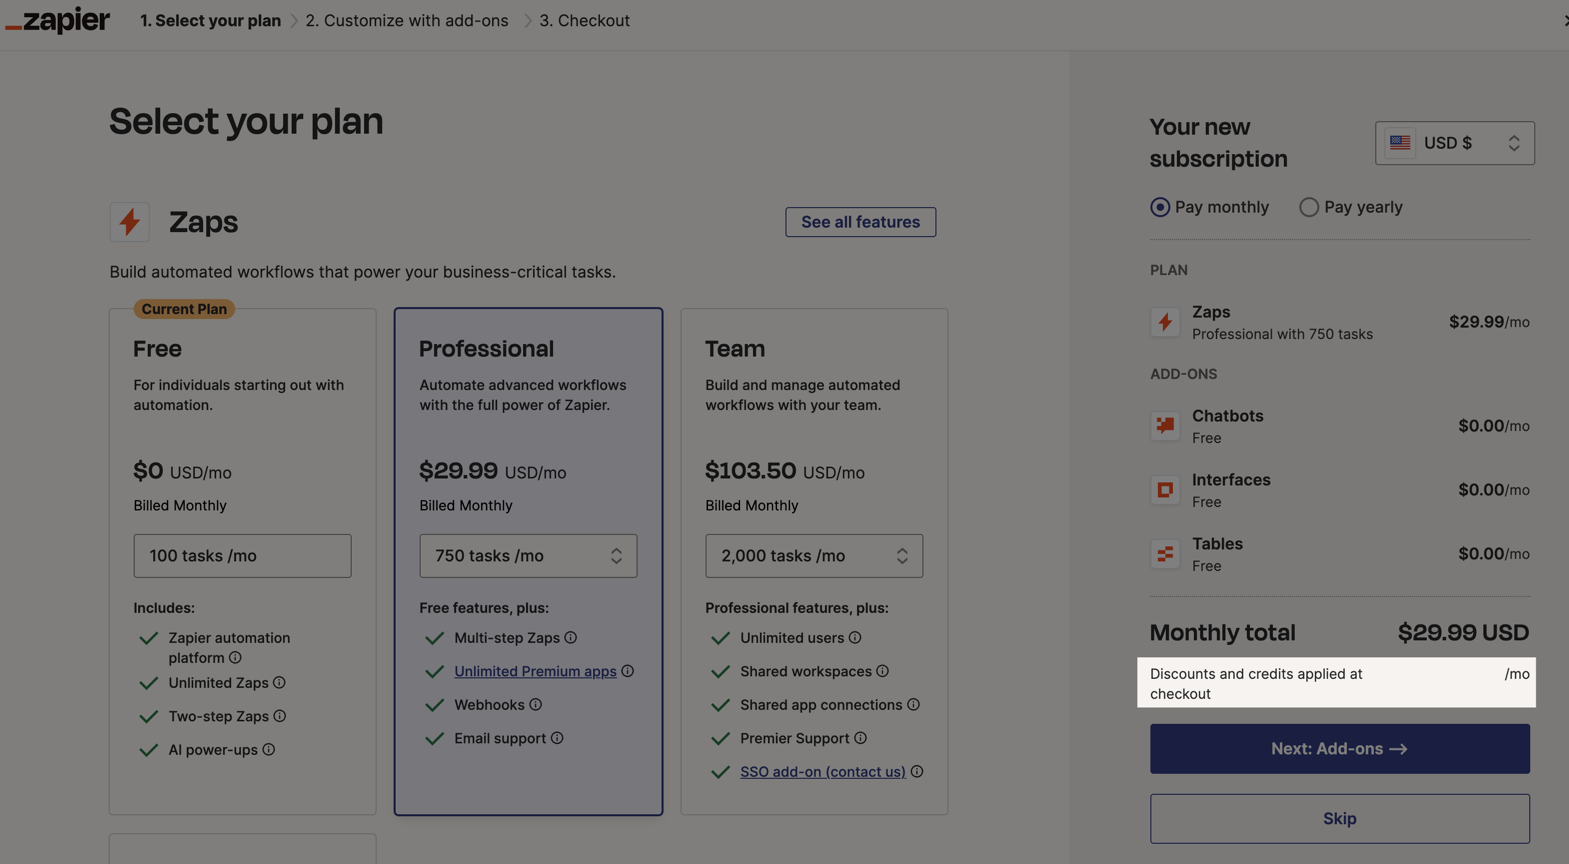Open the 2,000 tasks /mo dropdown
The width and height of the screenshot is (1569, 864).
[814, 556]
